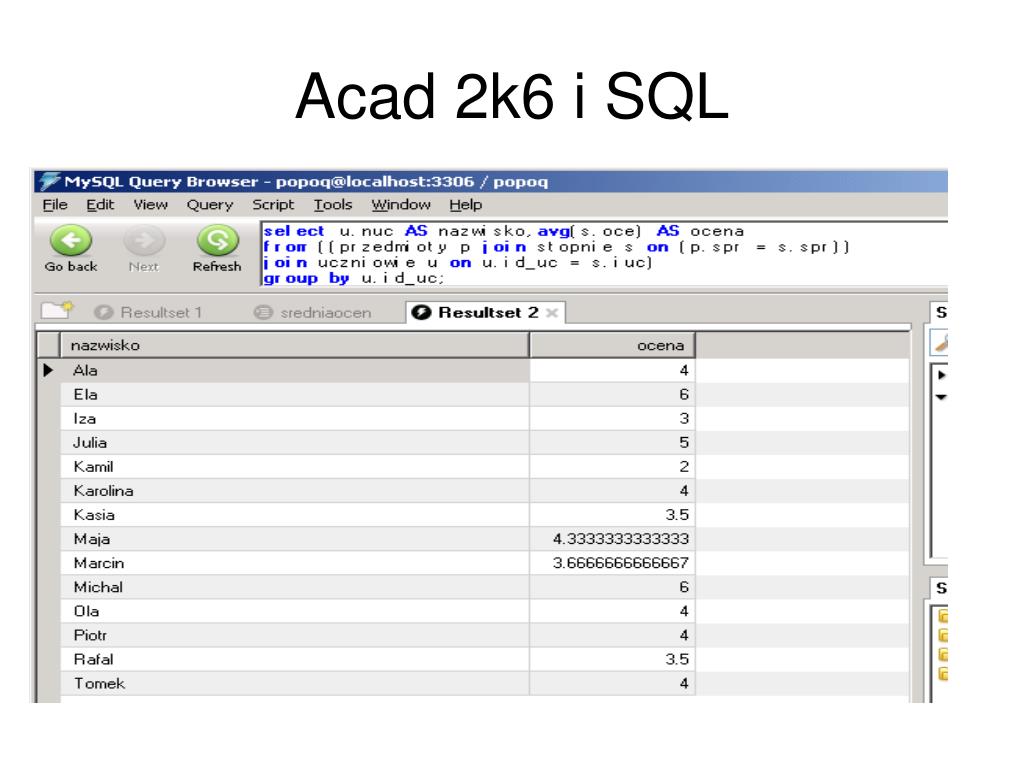The image size is (1024, 768).
Task: Select the Maja cell
Action: pos(295,539)
